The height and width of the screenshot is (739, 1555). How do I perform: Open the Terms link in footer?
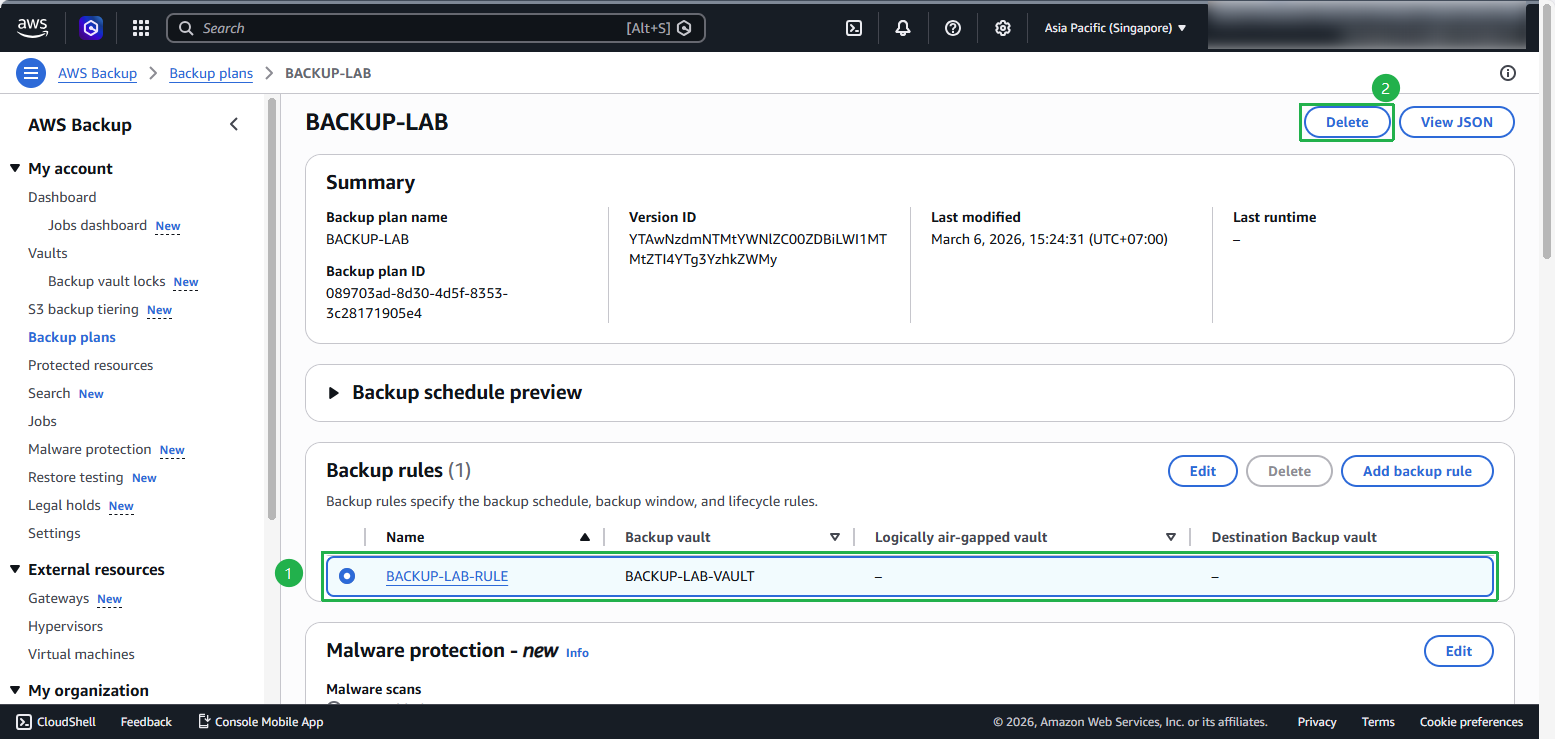pos(1378,722)
